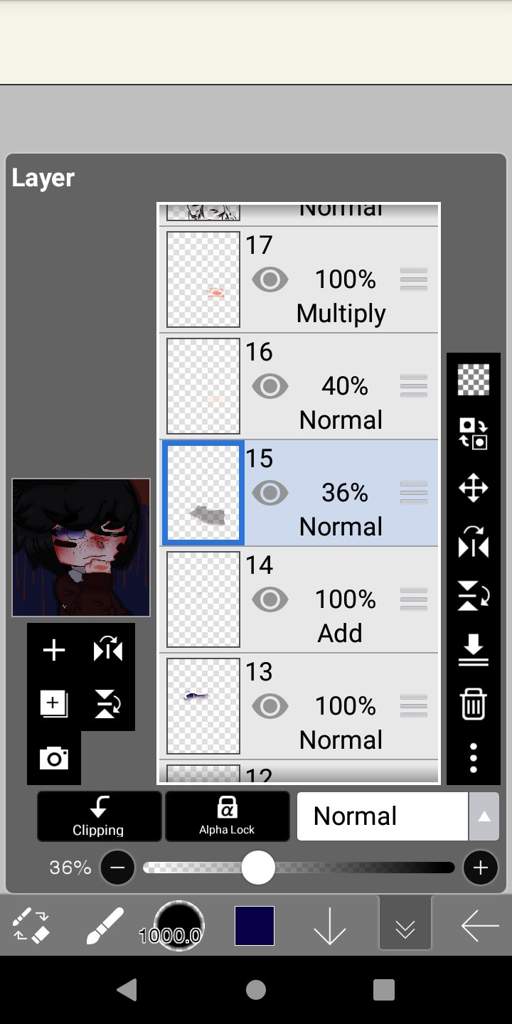This screenshot has height=1024, width=512.
Task: Turn on Alpha Lock
Action: (227, 816)
